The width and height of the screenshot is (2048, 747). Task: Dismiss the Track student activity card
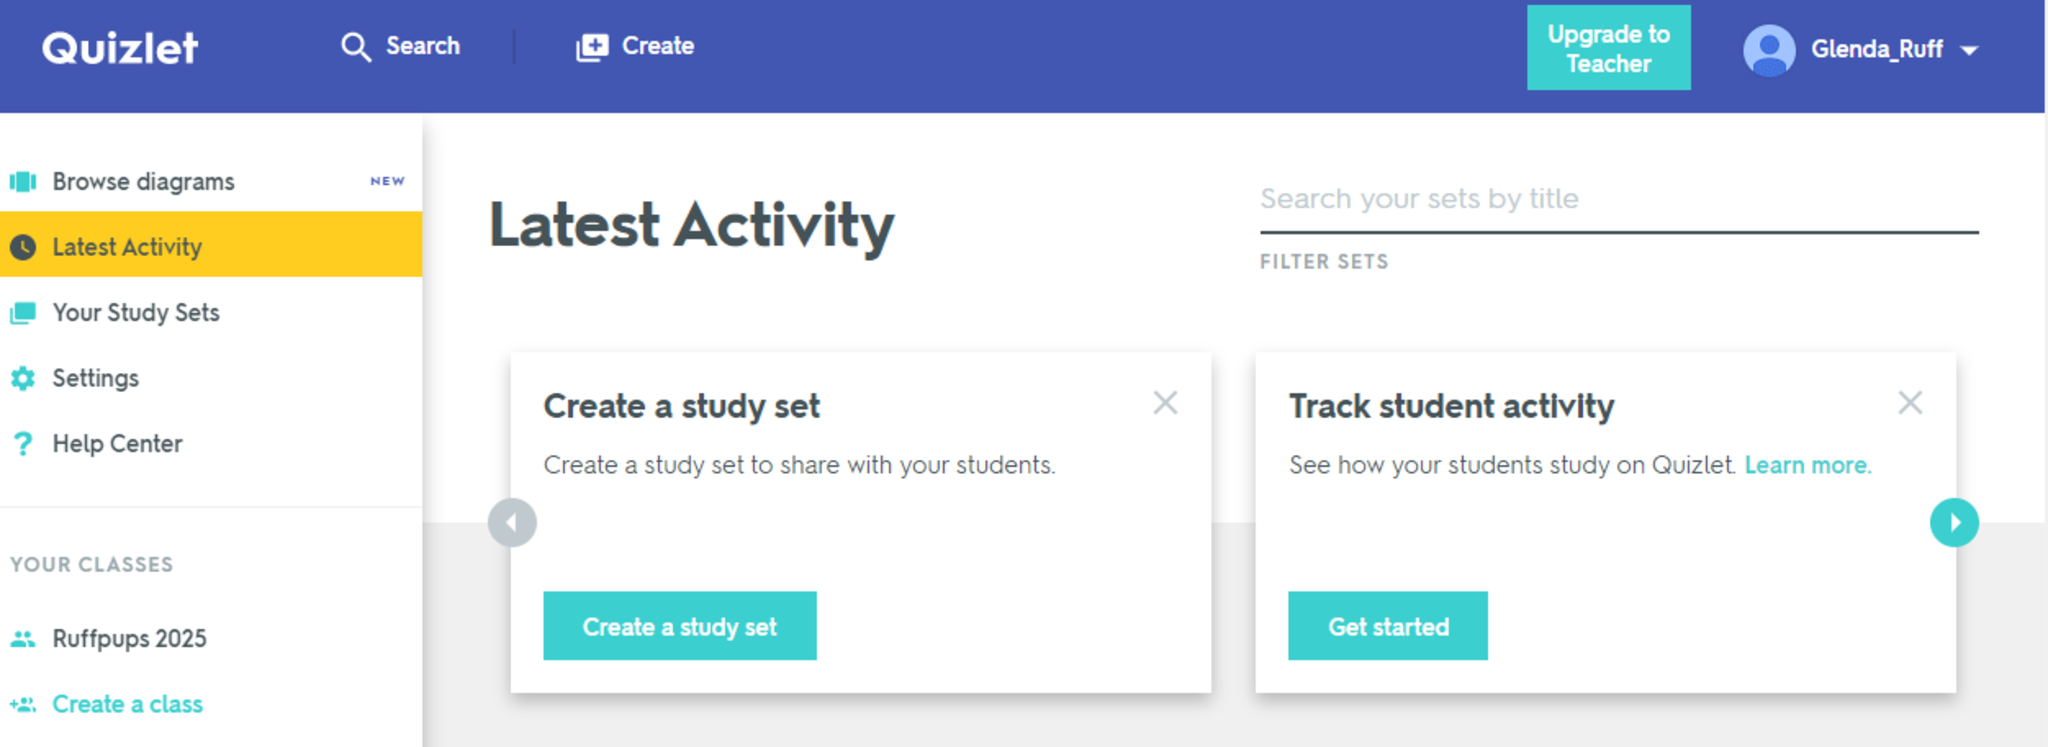tap(1910, 403)
